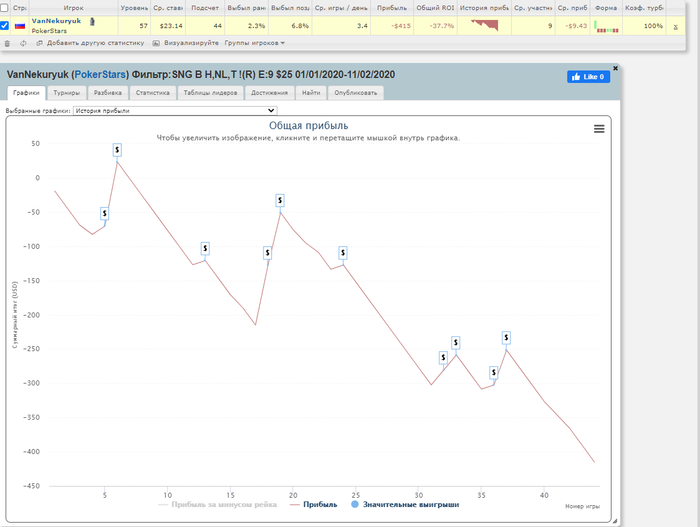Open the Опубликовать tab
This screenshot has height=527, width=700.
(x=356, y=93)
